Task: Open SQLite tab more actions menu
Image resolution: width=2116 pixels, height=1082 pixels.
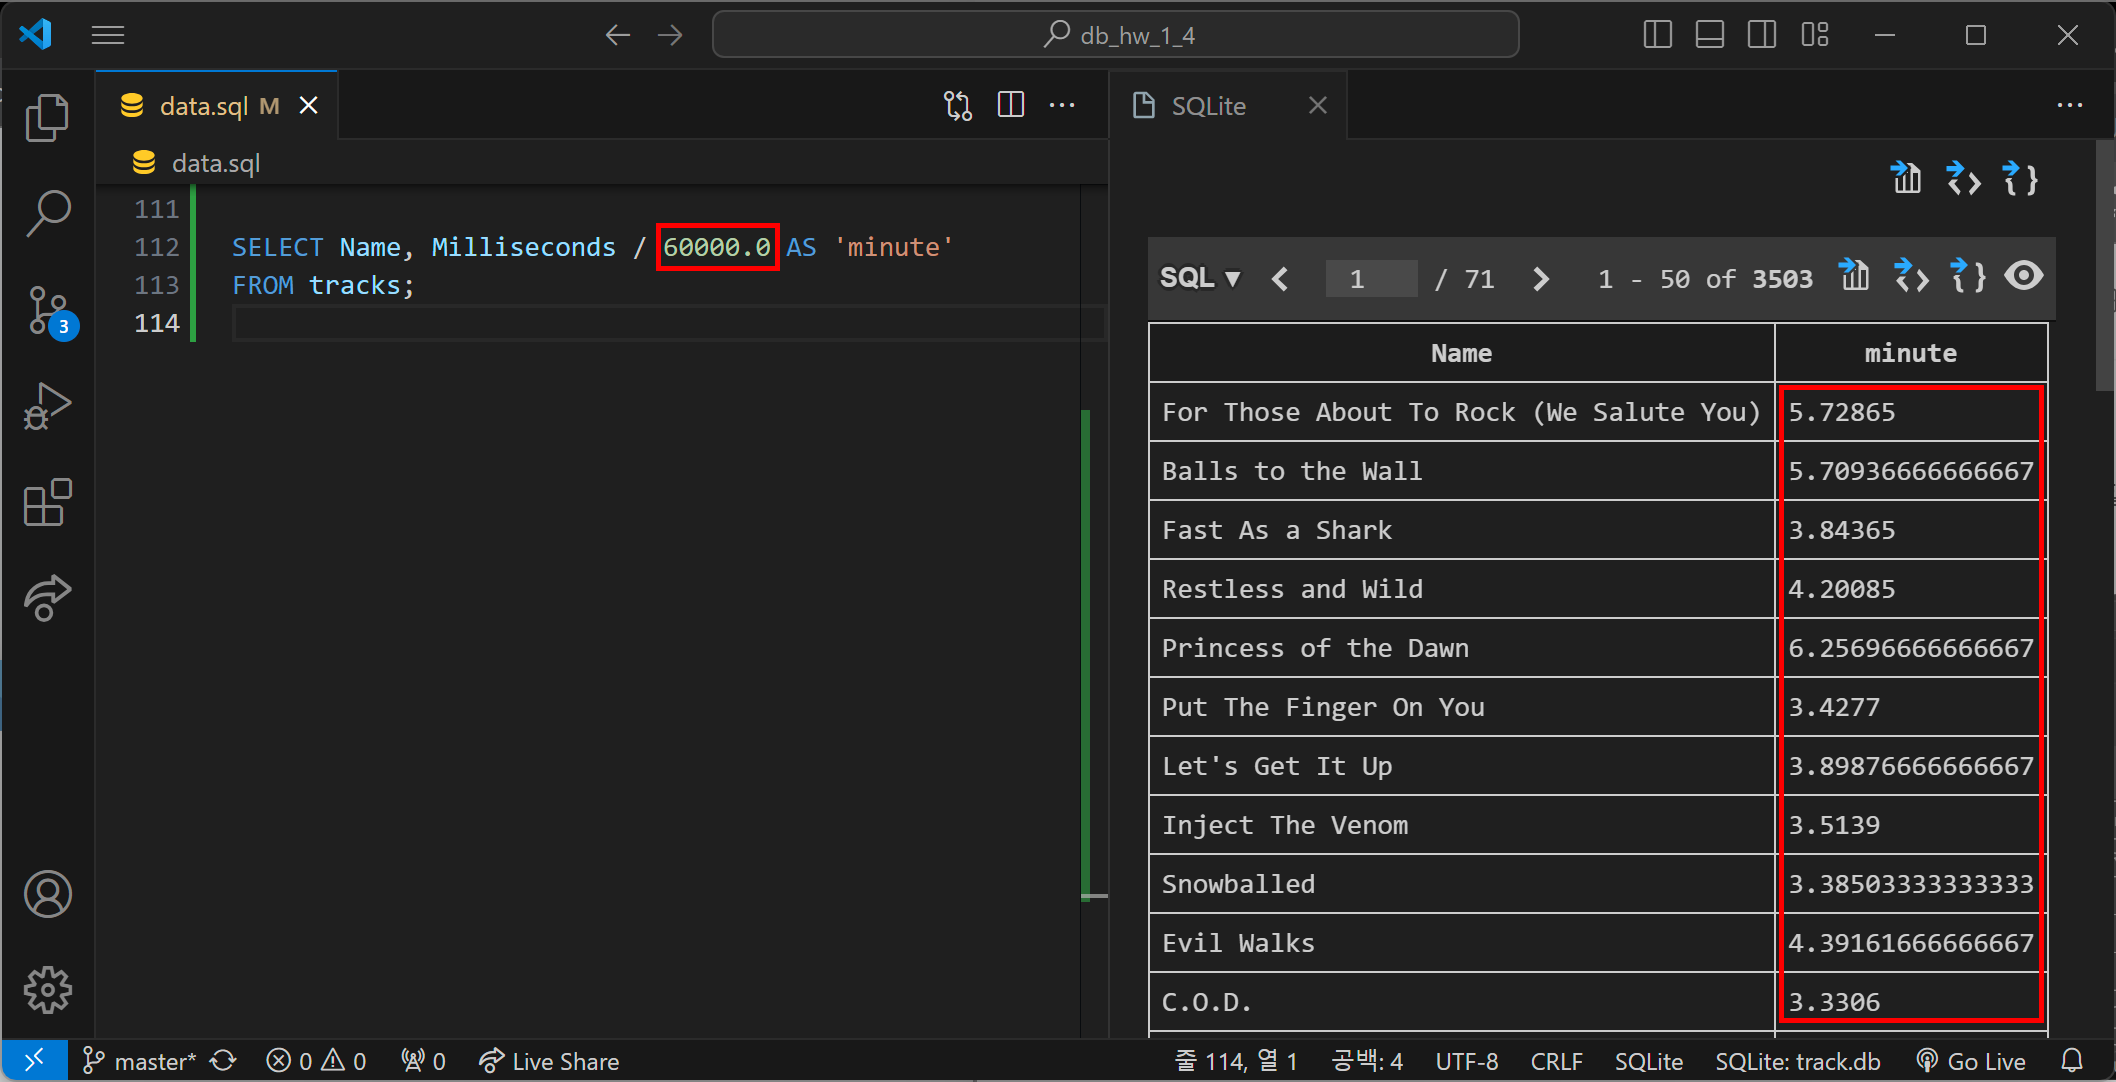Action: point(2069,105)
